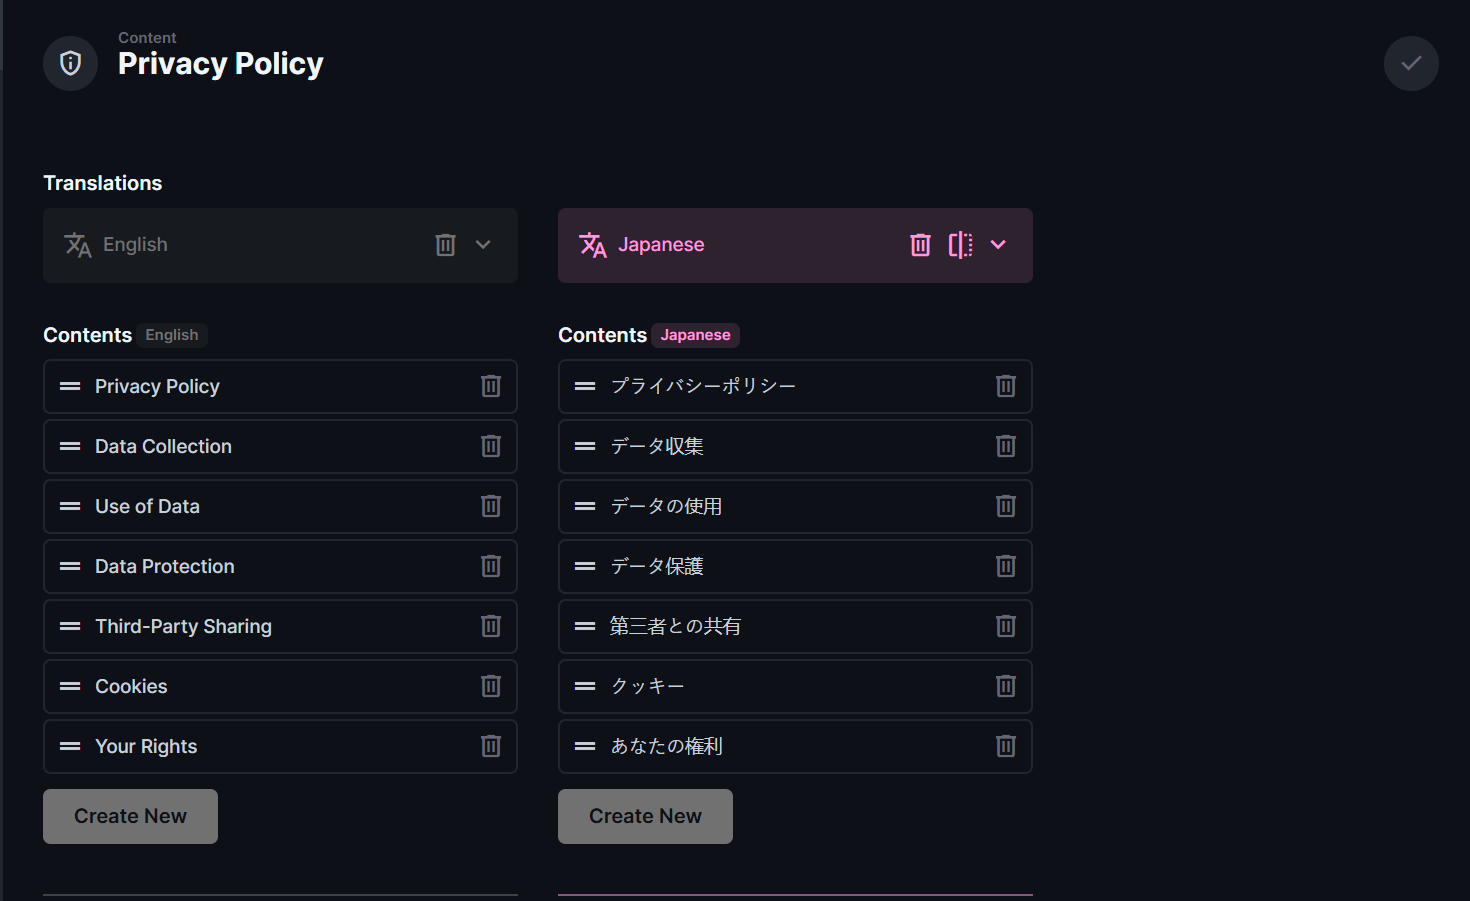This screenshot has width=1470, height=901.
Task: Delete the Data Collection content item
Action: pyautogui.click(x=490, y=446)
